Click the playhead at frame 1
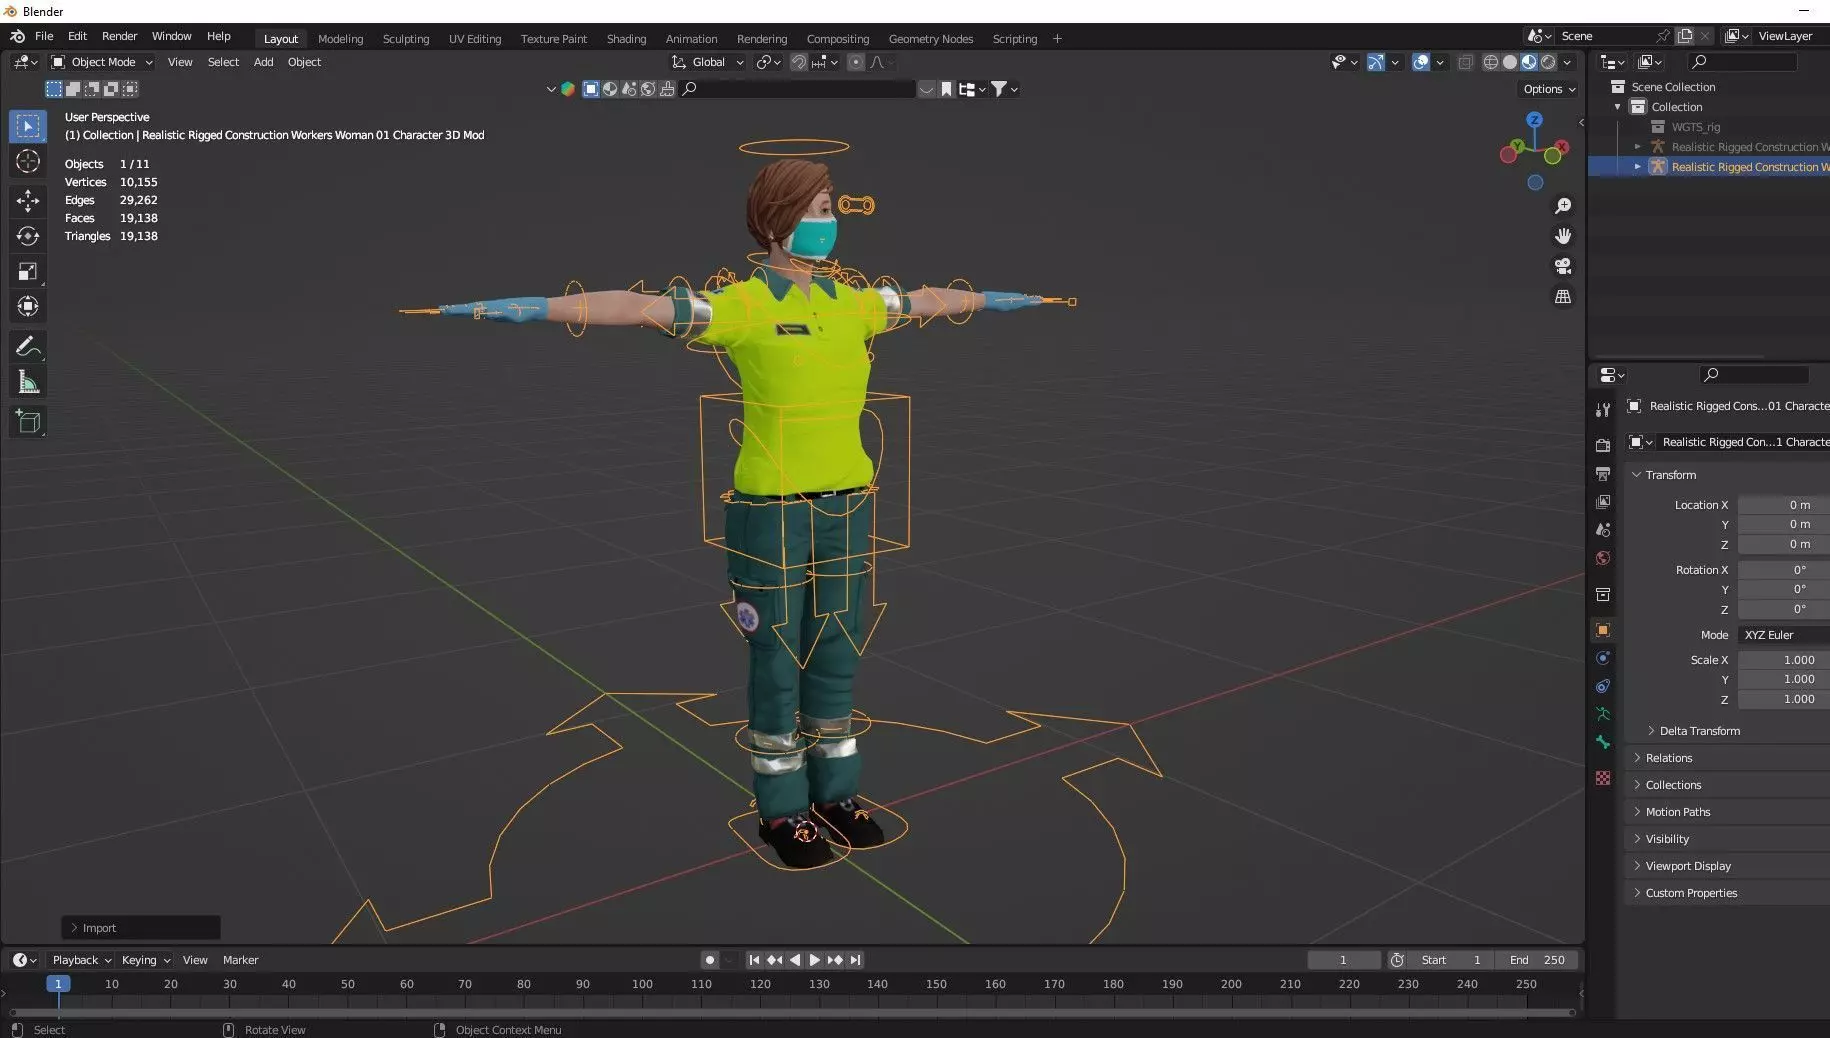The image size is (1830, 1038). click(58, 984)
